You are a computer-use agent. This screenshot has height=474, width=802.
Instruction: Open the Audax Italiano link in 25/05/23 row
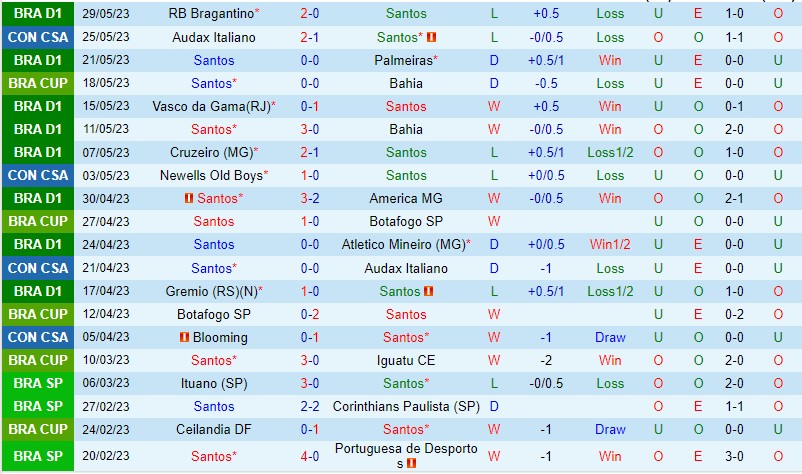(x=213, y=37)
